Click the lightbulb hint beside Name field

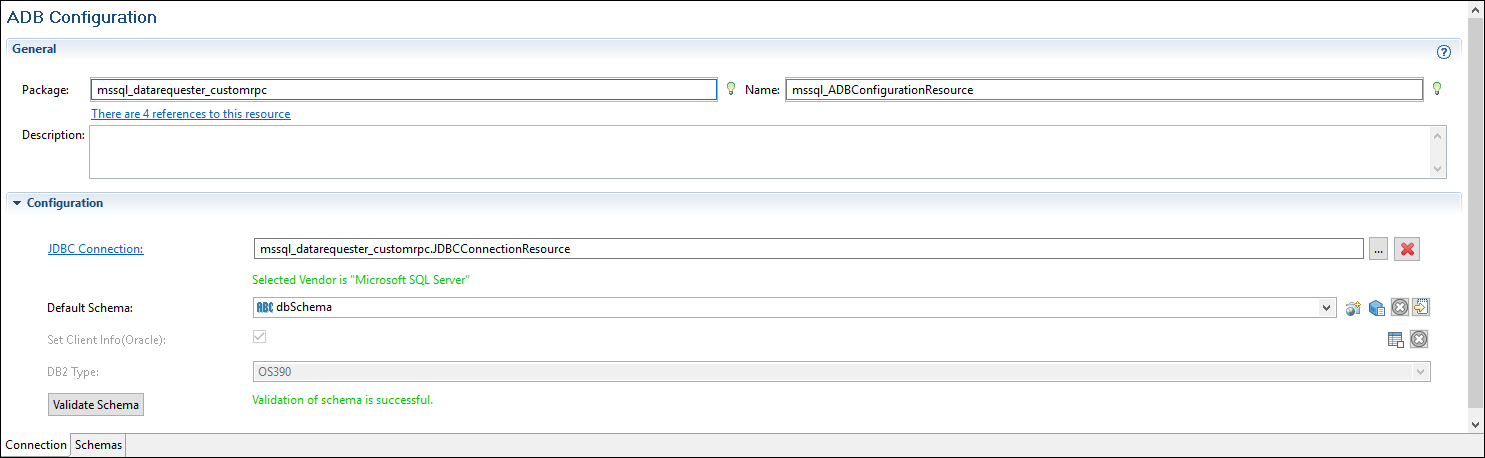(1437, 89)
